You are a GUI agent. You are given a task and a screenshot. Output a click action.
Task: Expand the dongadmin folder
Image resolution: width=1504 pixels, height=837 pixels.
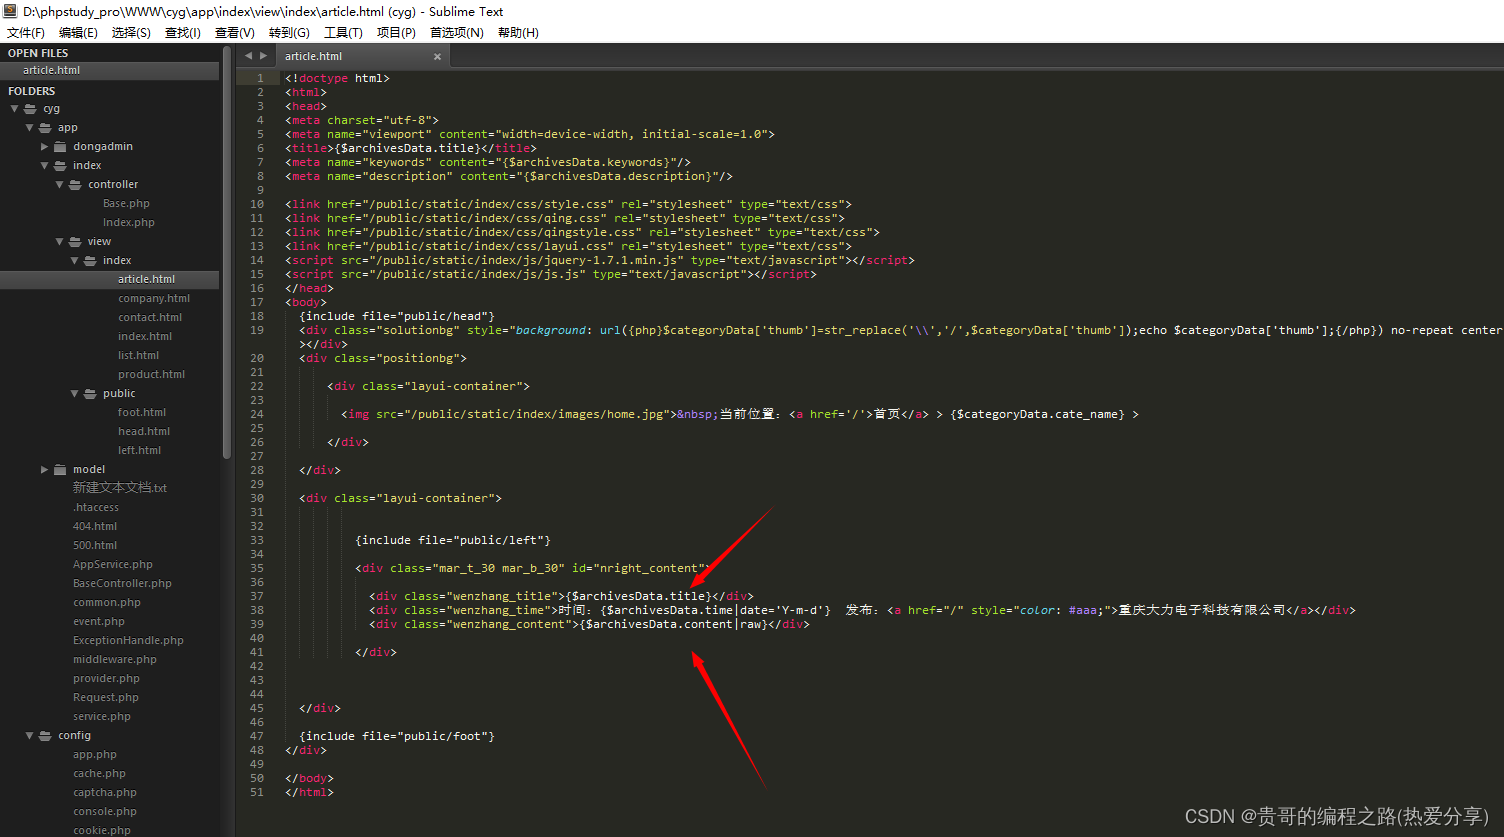(x=45, y=146)
